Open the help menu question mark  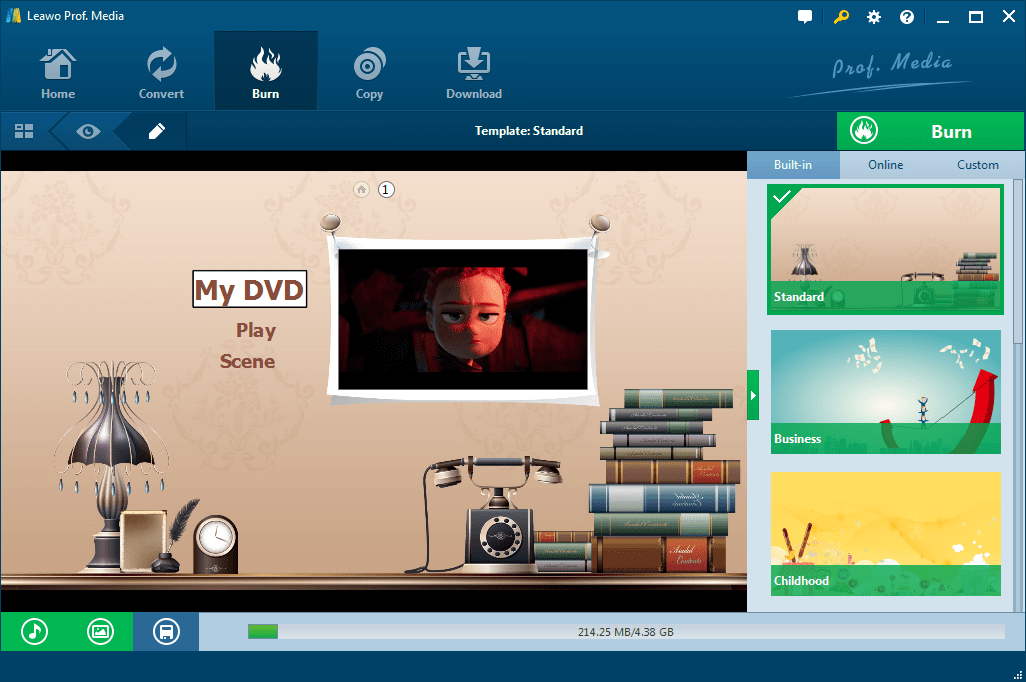point(906,16)
